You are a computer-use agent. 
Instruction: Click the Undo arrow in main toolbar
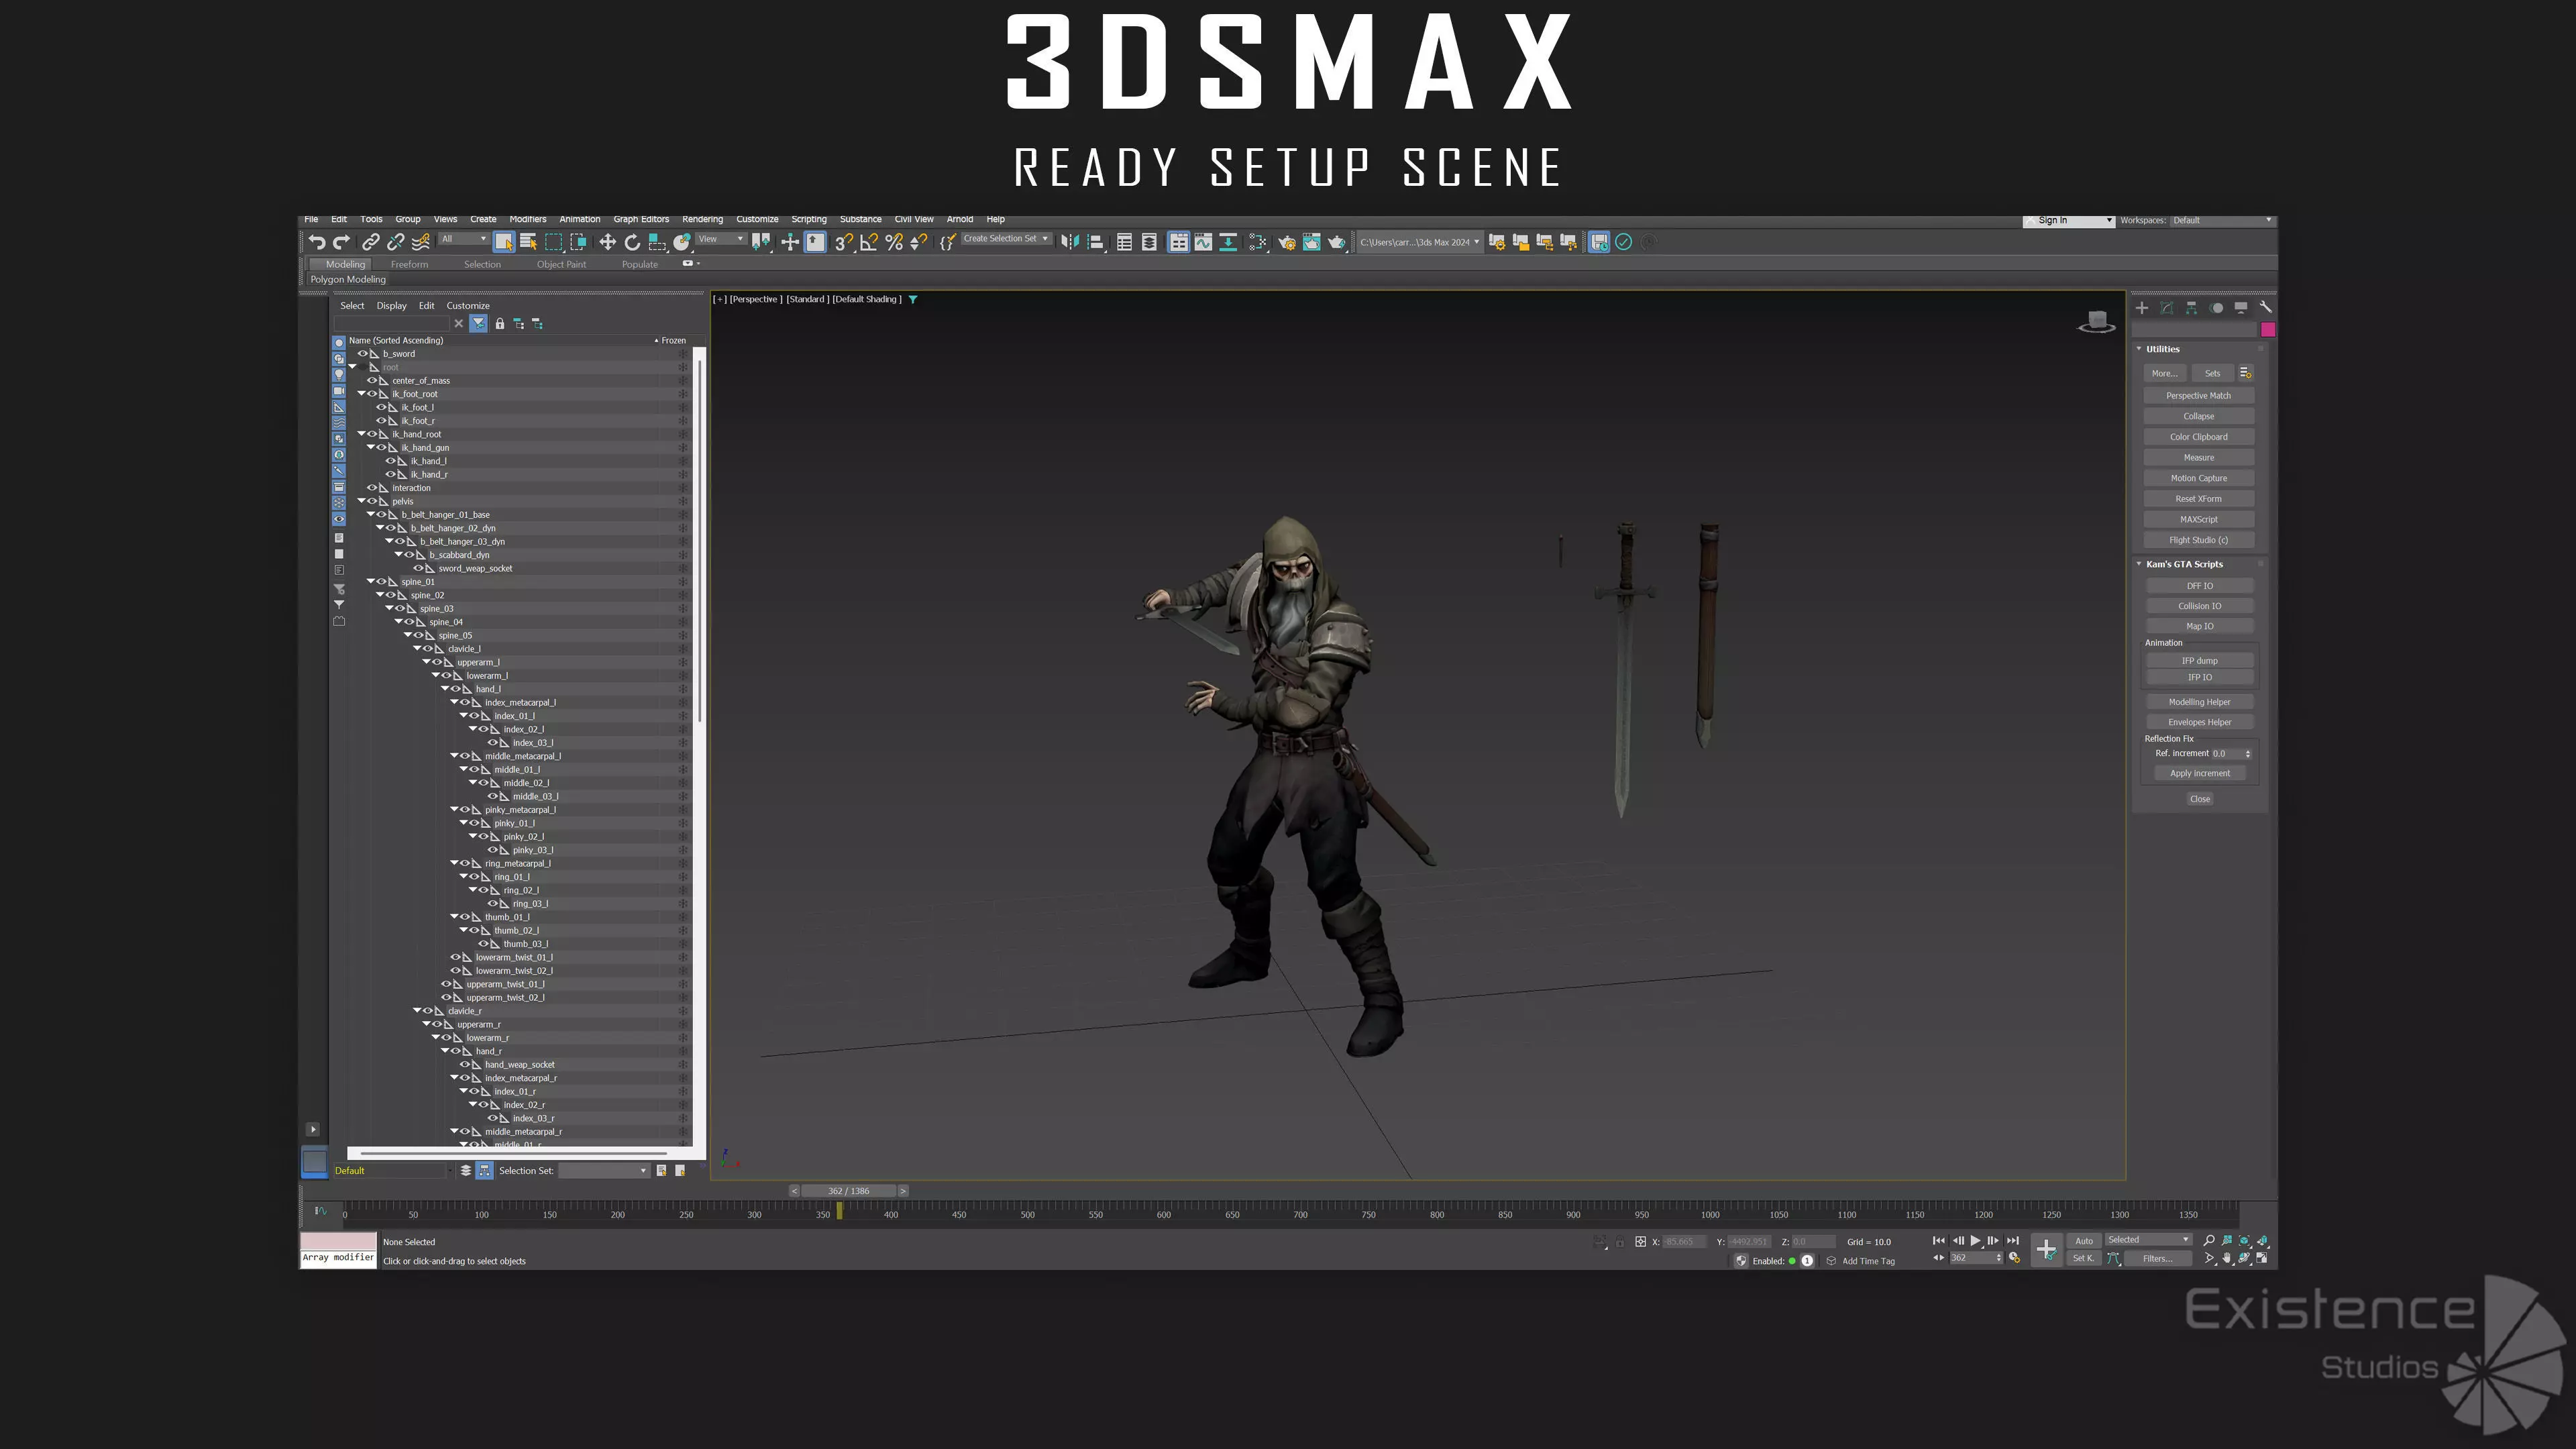[317, 242]
